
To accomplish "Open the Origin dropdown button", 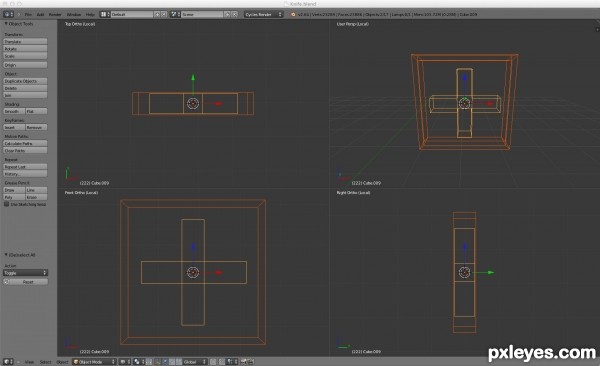I will [x=25, y=65].
